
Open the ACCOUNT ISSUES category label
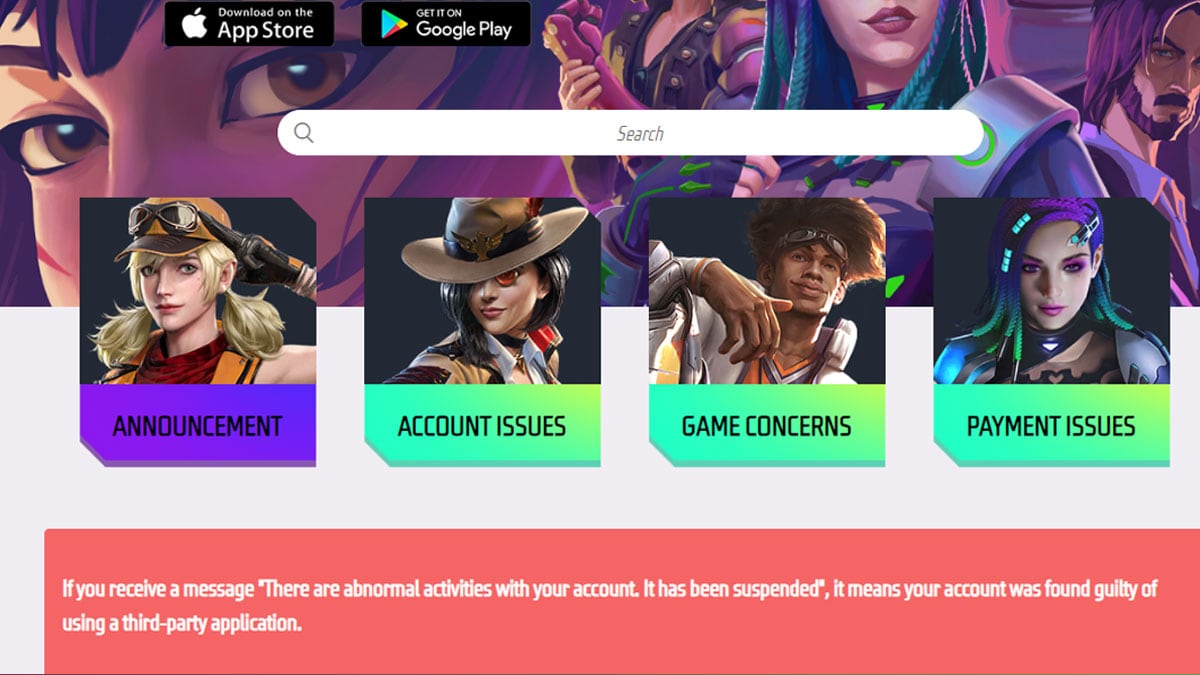(482, 425)
